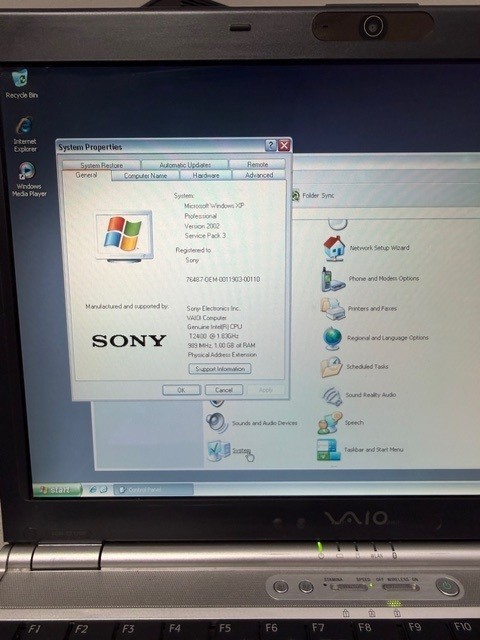Open the Taskbar and Start Menu icon
The image size is (480, 640).
pyautogui.click(x=329, y=450)
